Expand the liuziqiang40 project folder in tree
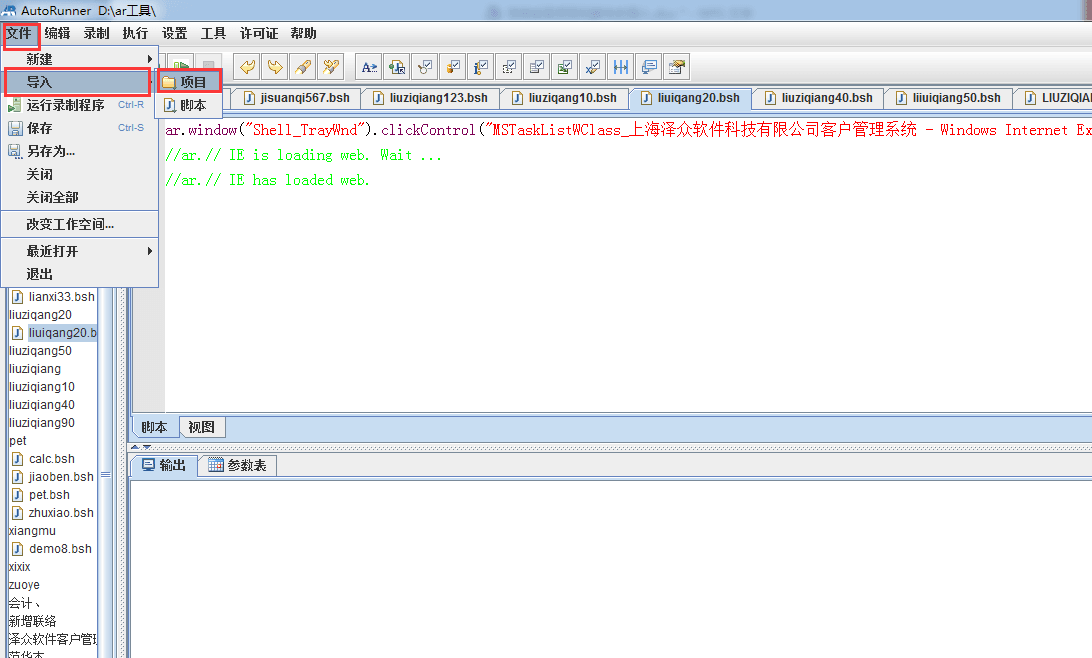Screen dimensions: 1092x658 coord(41,405)
